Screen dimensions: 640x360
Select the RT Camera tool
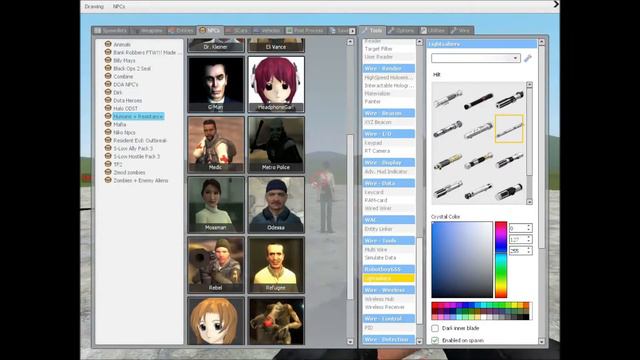click(x=389, y=151)
